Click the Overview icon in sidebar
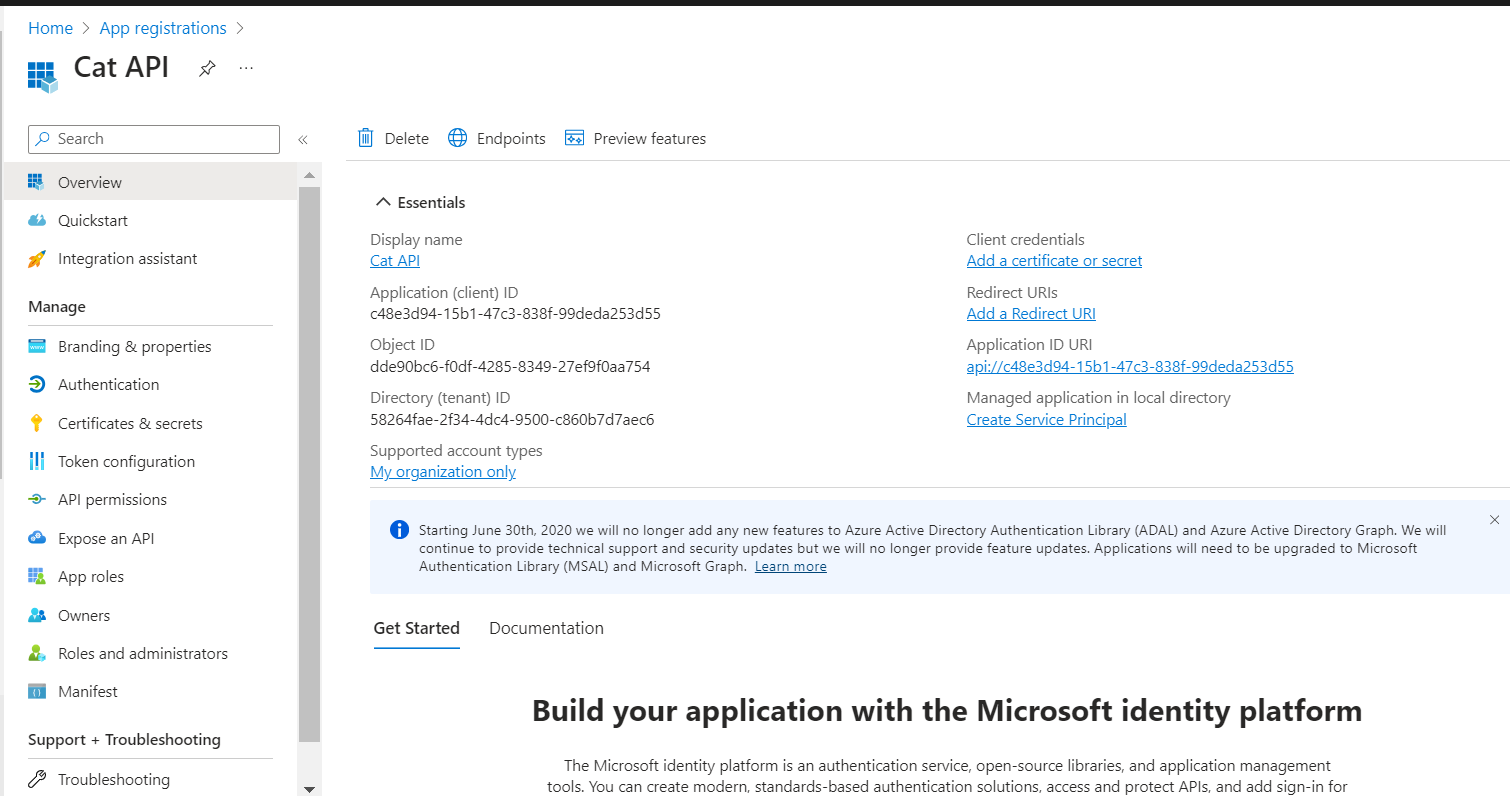The width and height of the screenshot is (1510, 796). click(37, 182)
